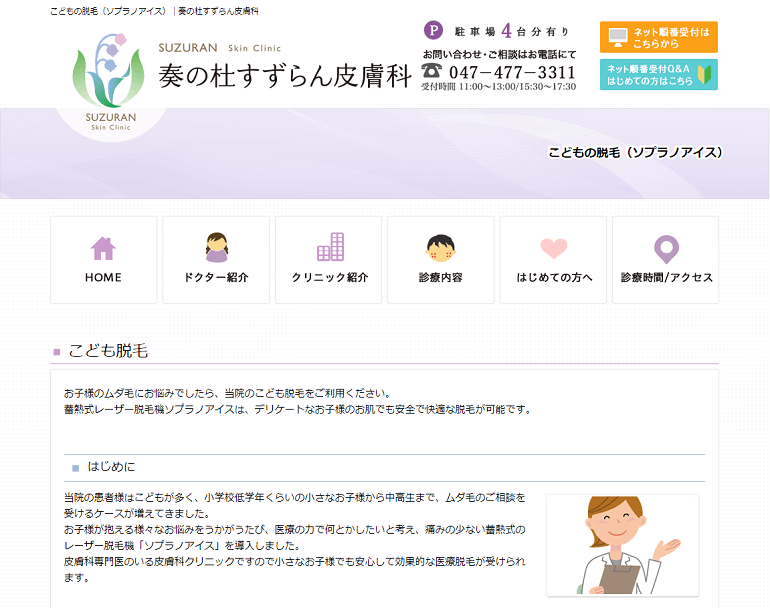Viewport: 770px width, 608px height.
Task: Click the purple map pin icon
Action: point(666,249)
